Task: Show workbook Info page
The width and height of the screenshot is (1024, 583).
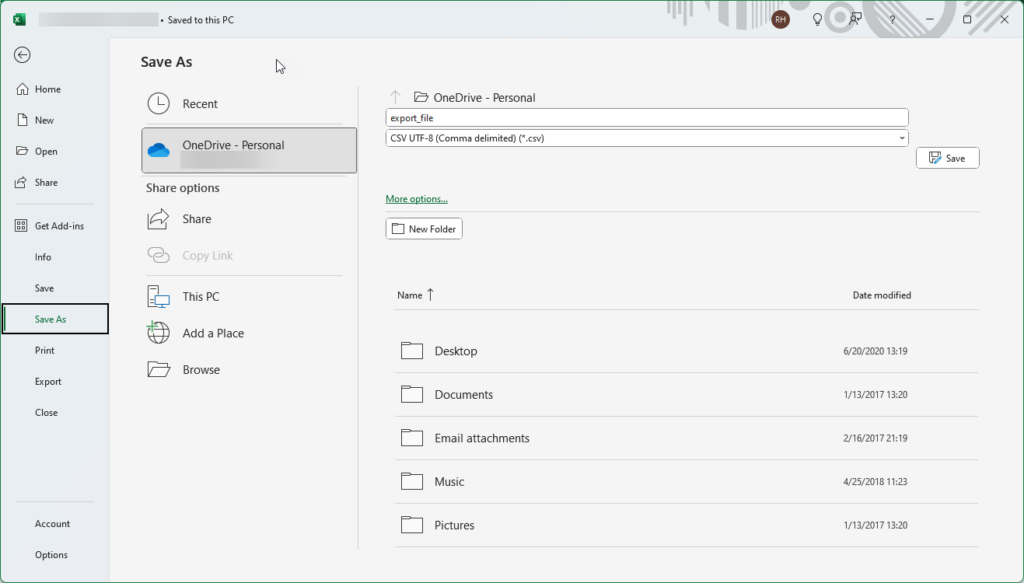Action: click(x=43, y=257)
